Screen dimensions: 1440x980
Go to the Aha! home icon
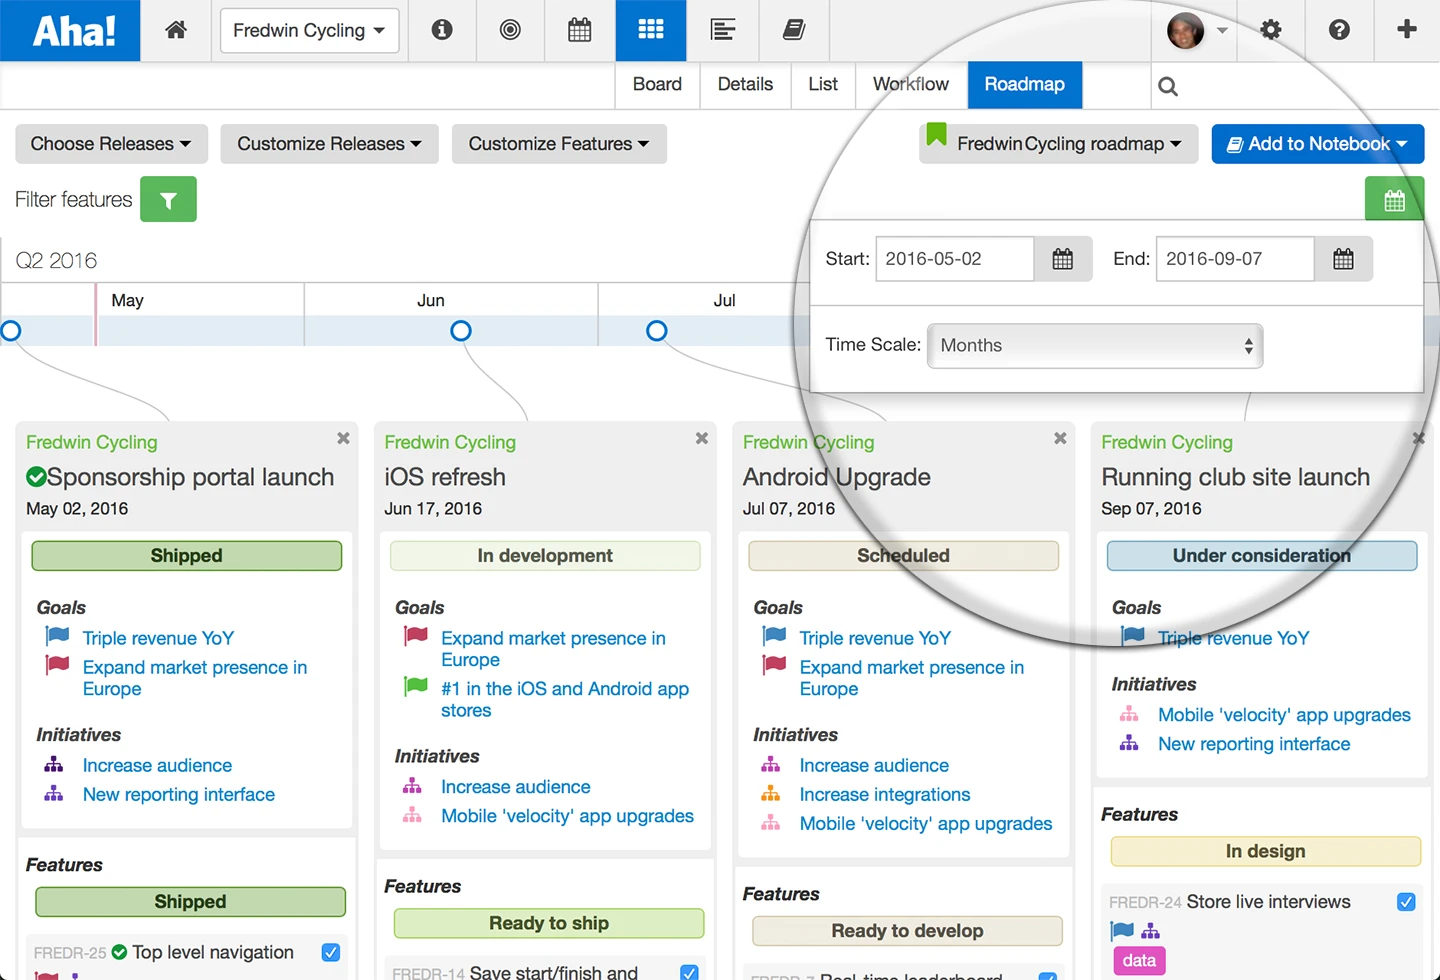tap(176, 30)
